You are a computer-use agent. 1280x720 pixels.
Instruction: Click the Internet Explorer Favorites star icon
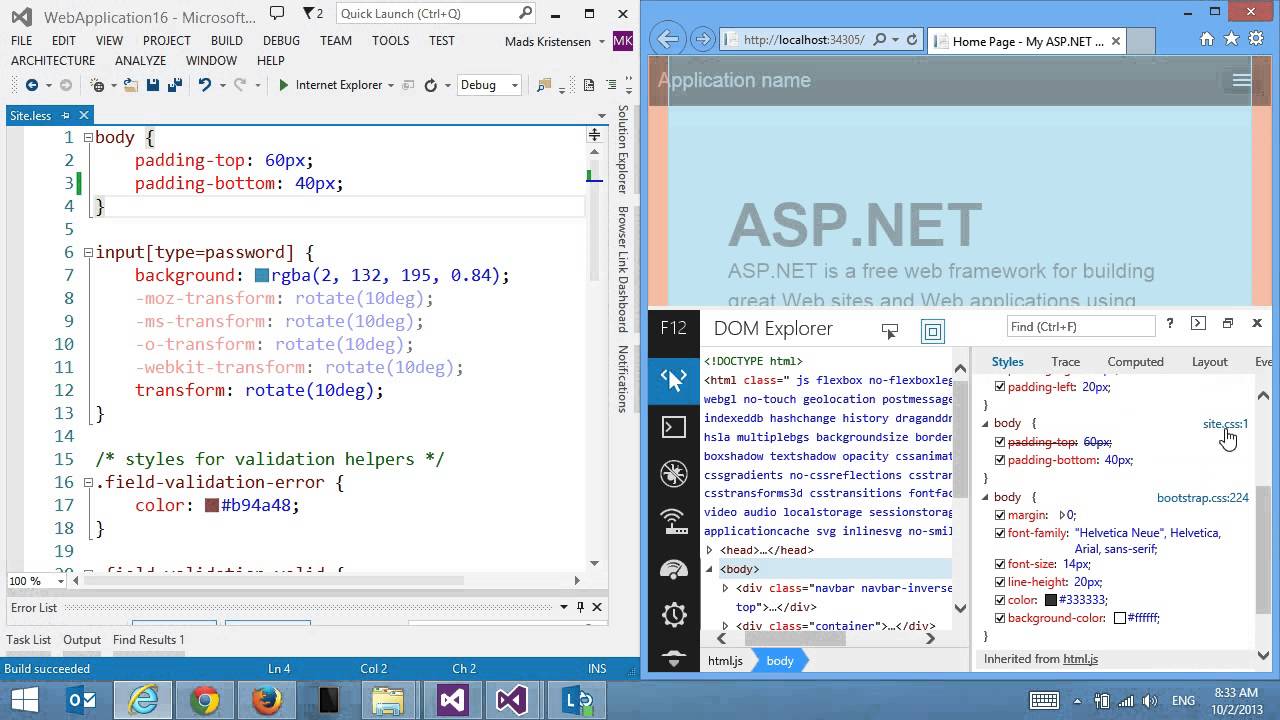[1231, 39]
